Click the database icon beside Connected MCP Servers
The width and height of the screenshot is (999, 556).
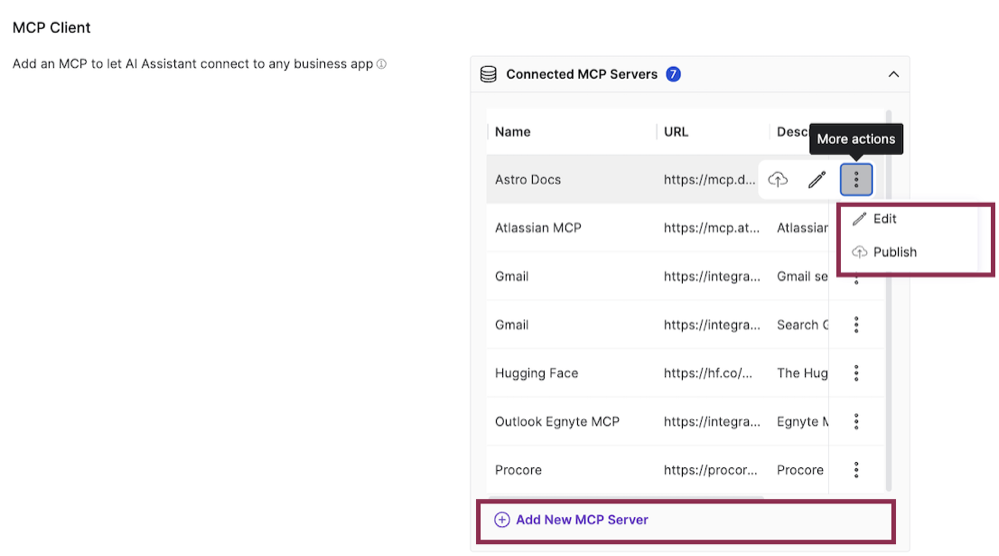pos(488,74)
